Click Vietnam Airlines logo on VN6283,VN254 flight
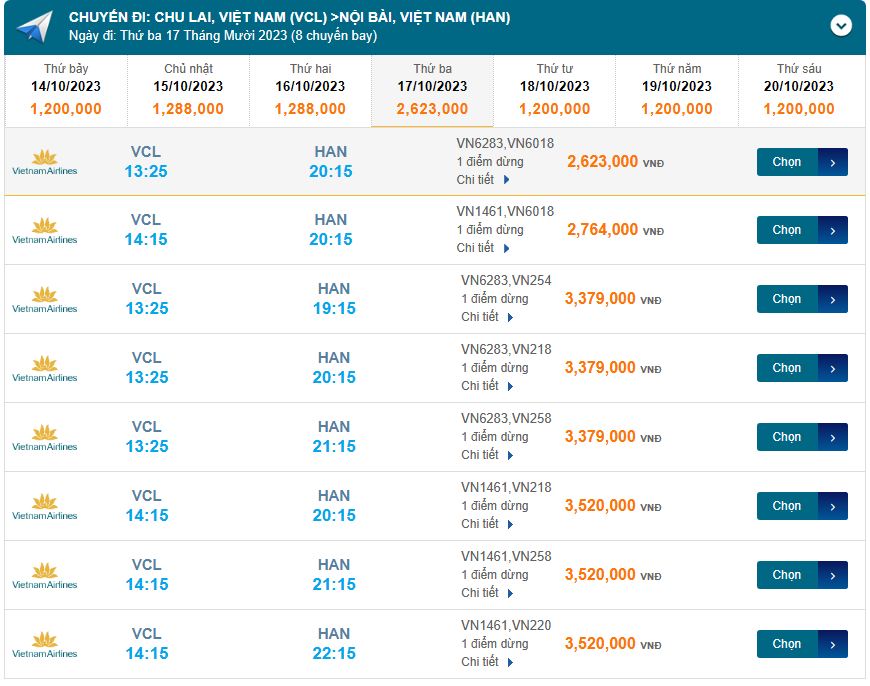 pyautogui.click(x=44, y=300)
